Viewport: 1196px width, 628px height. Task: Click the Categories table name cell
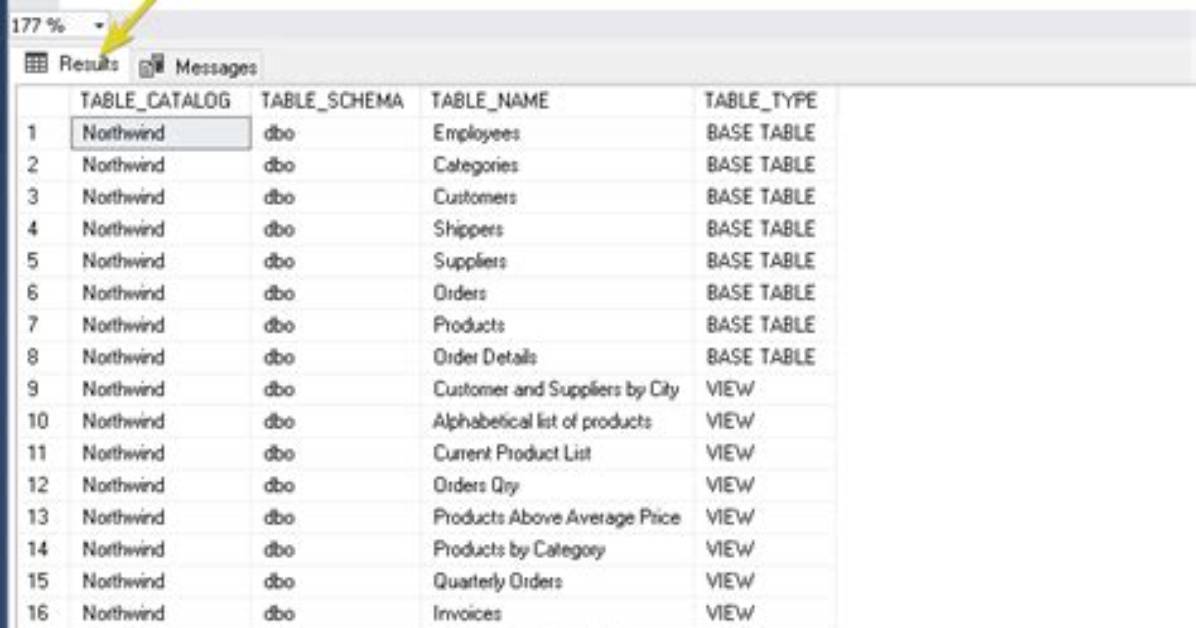click(x=557, y=165)
